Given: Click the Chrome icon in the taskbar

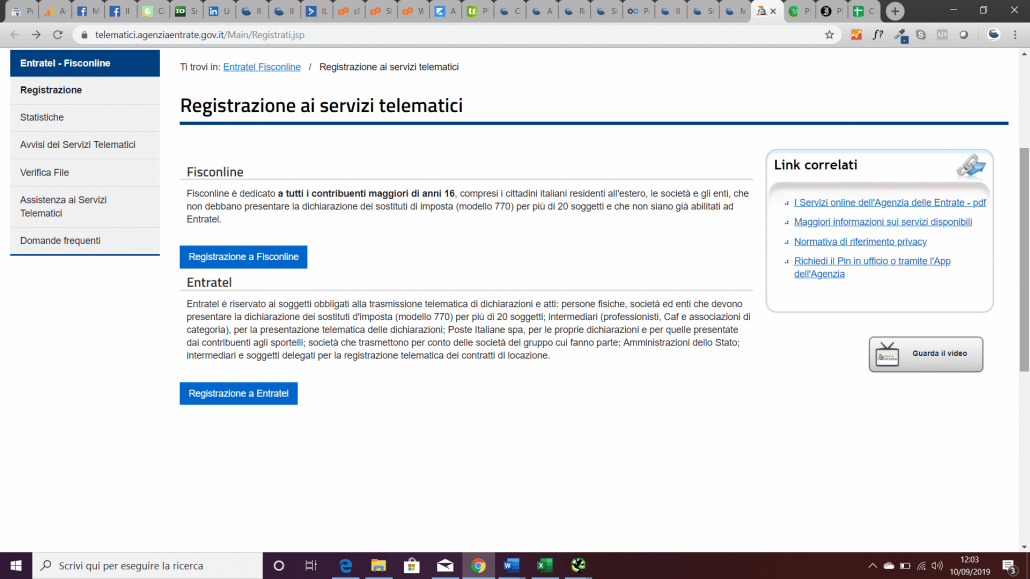Looking at the screenshot, I should (x=478, y=565).
